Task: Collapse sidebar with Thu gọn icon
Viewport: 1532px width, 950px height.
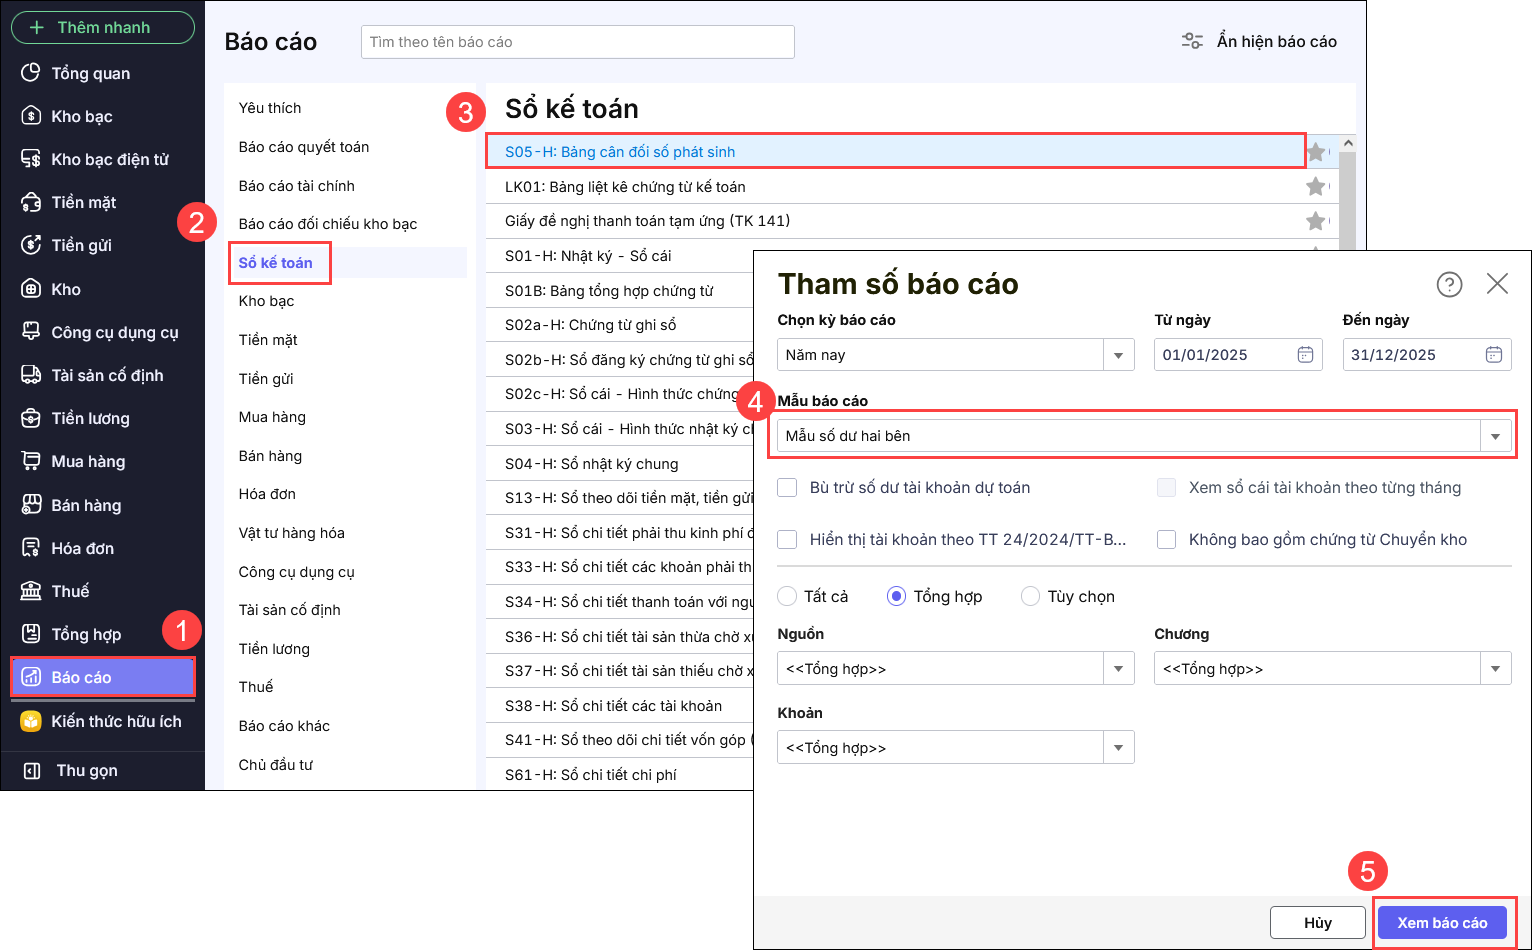Action: click(x=32, y=770)
